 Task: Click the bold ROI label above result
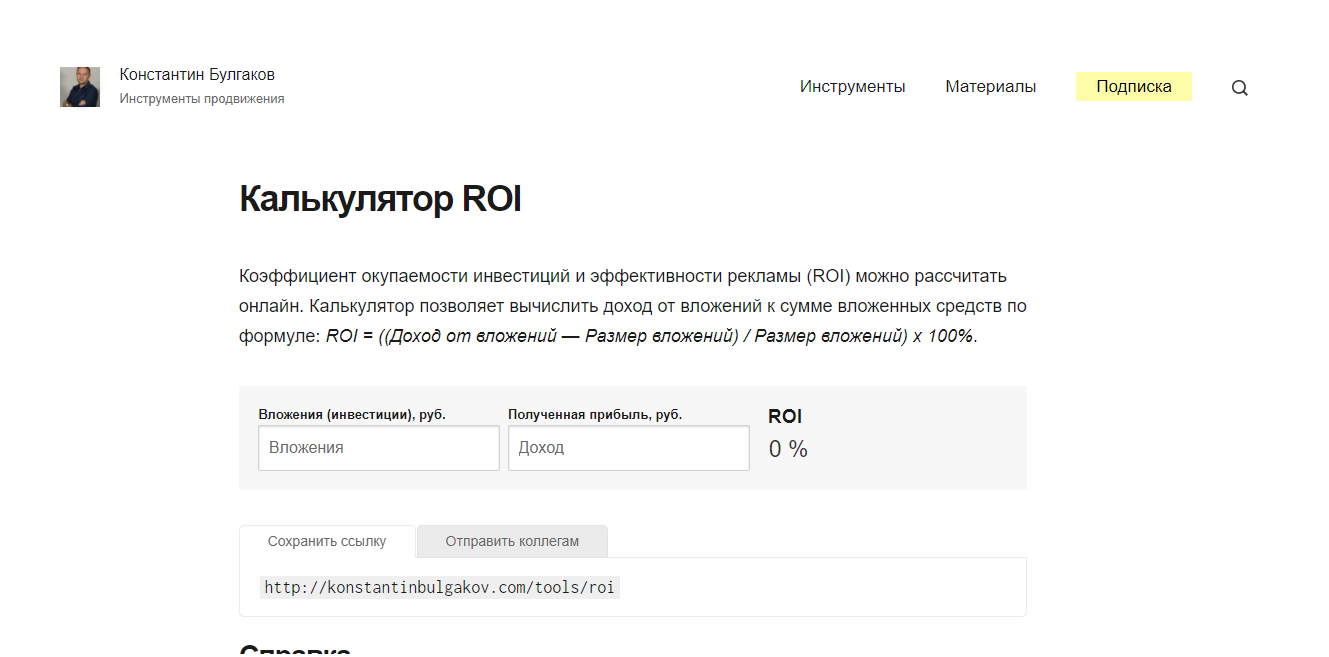pos(785,417)
